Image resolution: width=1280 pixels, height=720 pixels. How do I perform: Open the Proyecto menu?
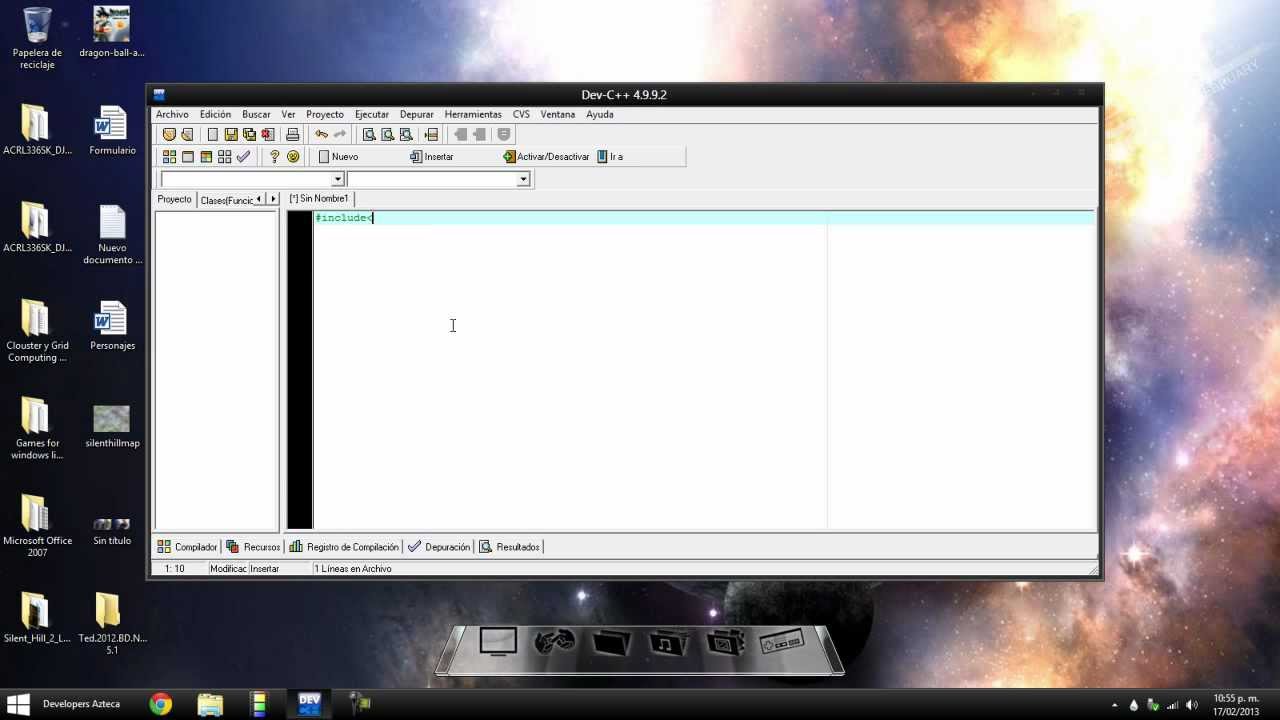click(x=325, y=114)
